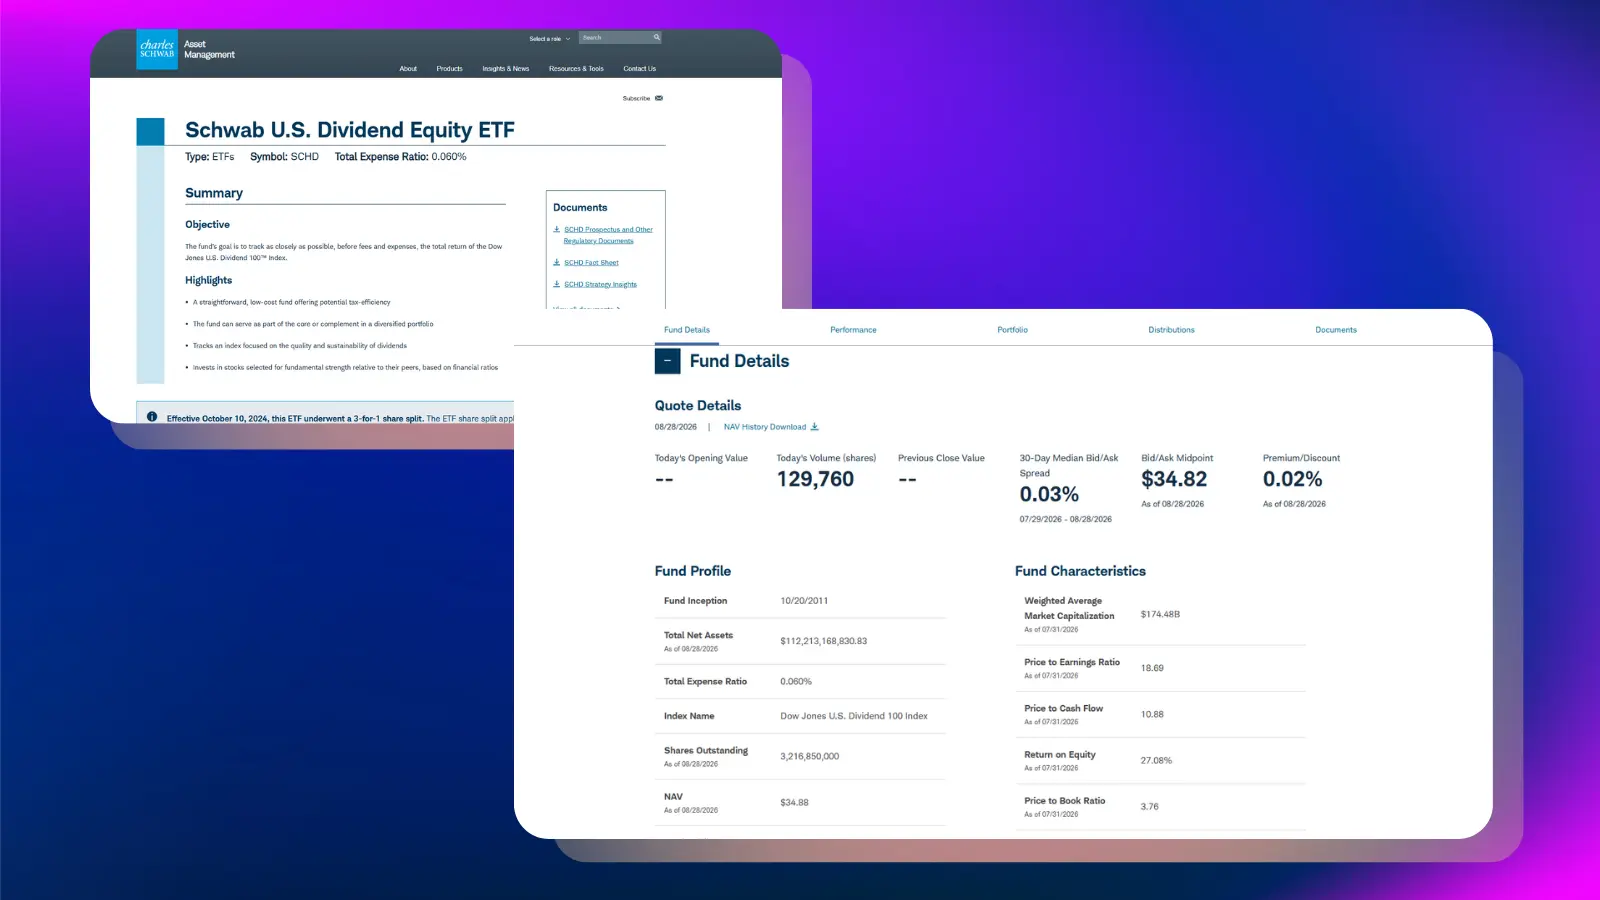The width and height of the screenshot is (1600, 900).
Task: Click the Today's Volume value 129,760
Action: (815, 479)
